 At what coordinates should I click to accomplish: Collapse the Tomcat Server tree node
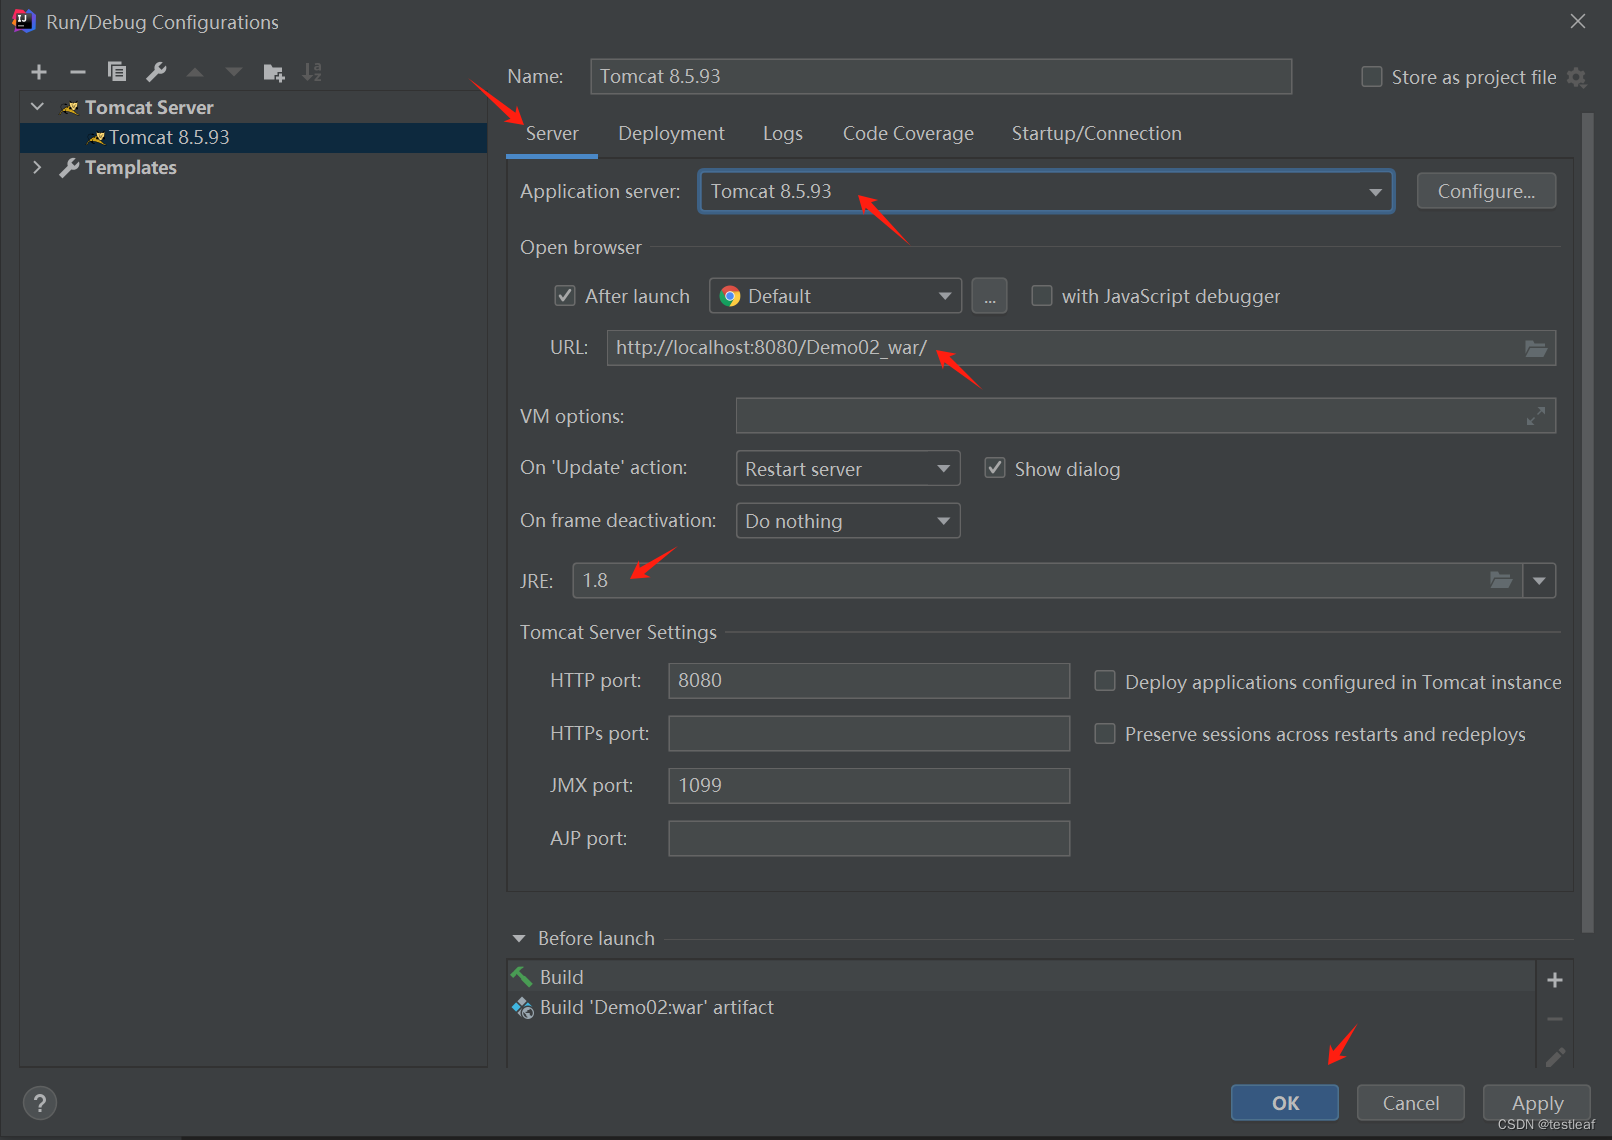tap(38, 107)
